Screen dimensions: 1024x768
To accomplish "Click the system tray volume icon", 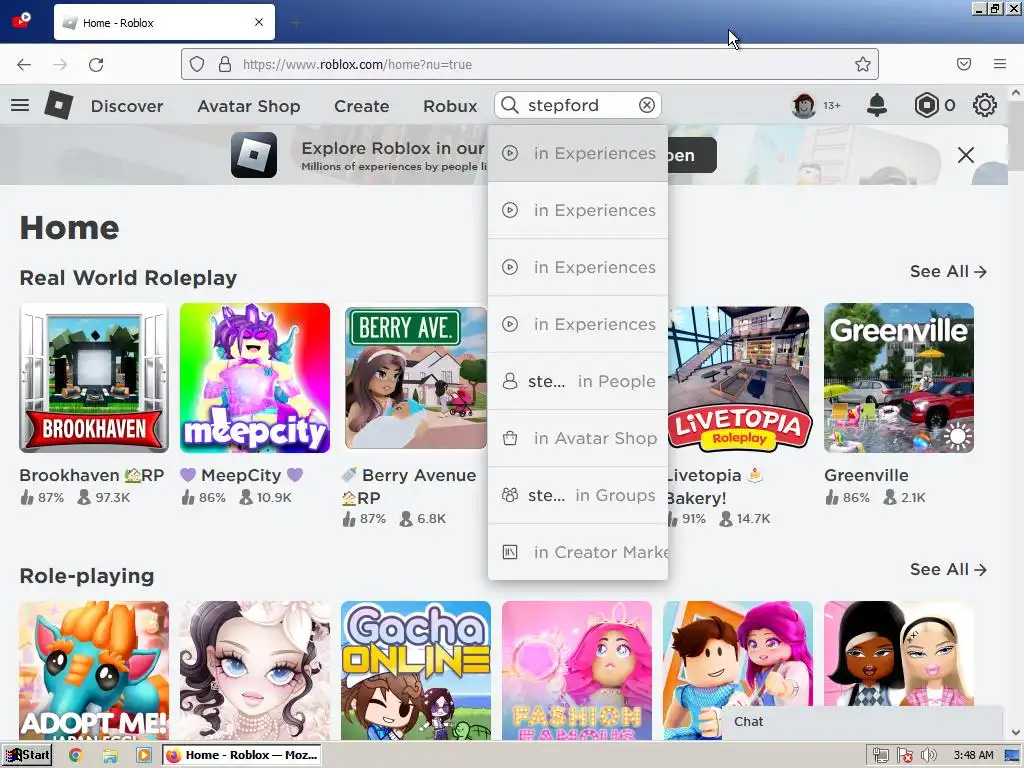I will [x=928, y=755].
